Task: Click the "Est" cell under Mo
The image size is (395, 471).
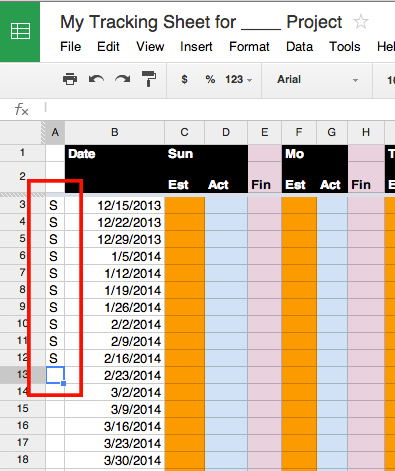Action: point(299,177)
